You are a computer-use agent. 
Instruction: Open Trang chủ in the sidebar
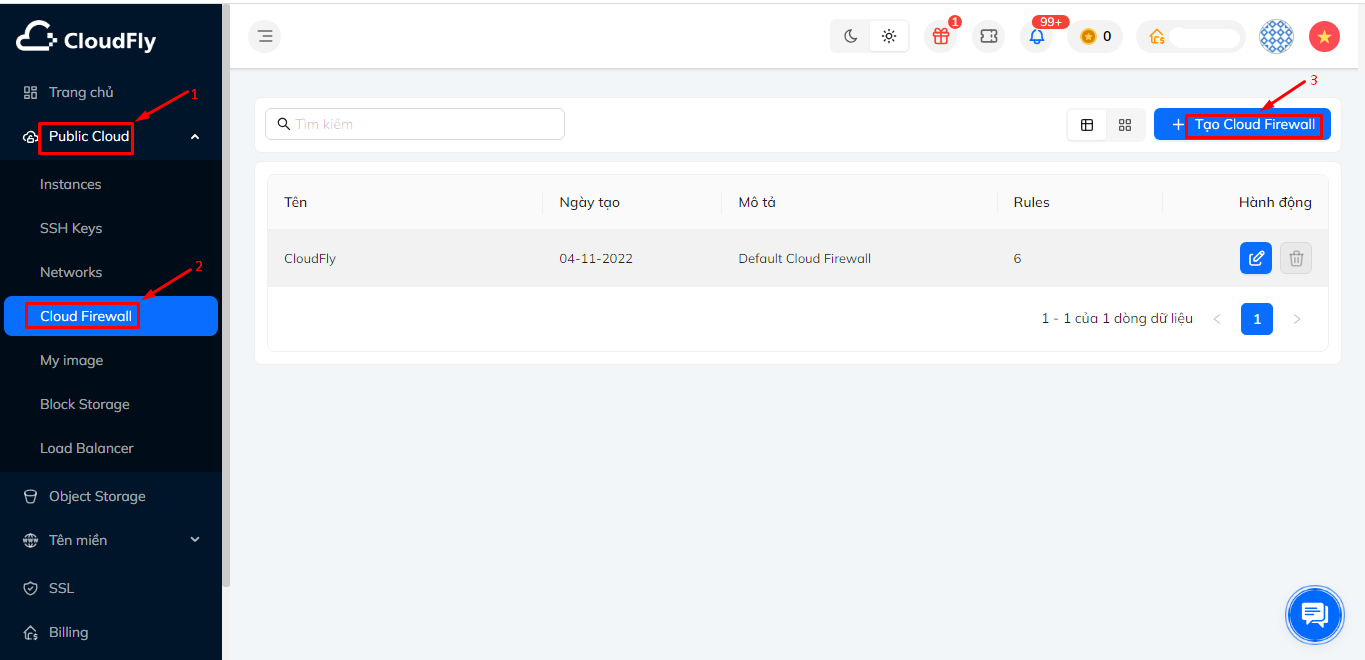click(111, 92)
